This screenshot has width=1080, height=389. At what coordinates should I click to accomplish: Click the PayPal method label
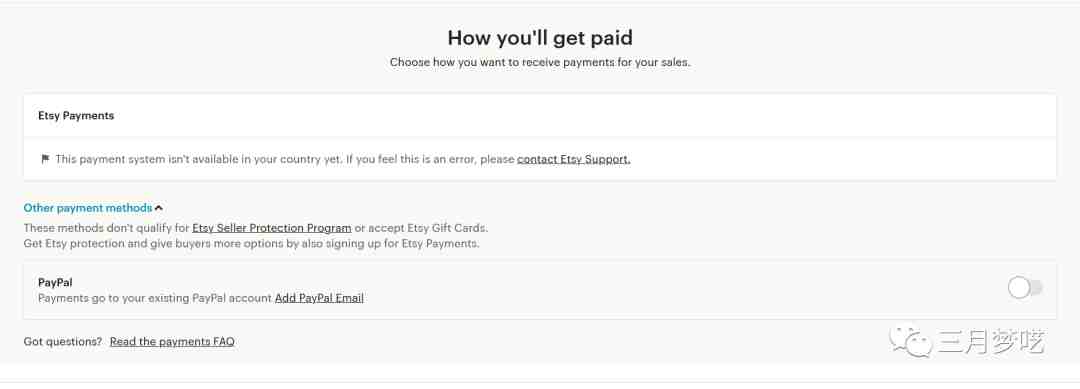55,282
